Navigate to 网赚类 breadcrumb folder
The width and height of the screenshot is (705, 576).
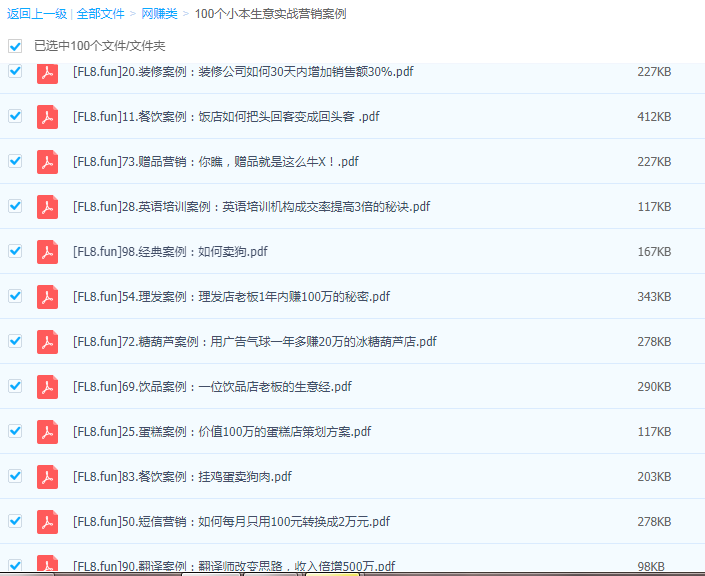pyautogui.click(x=158, y=14)
